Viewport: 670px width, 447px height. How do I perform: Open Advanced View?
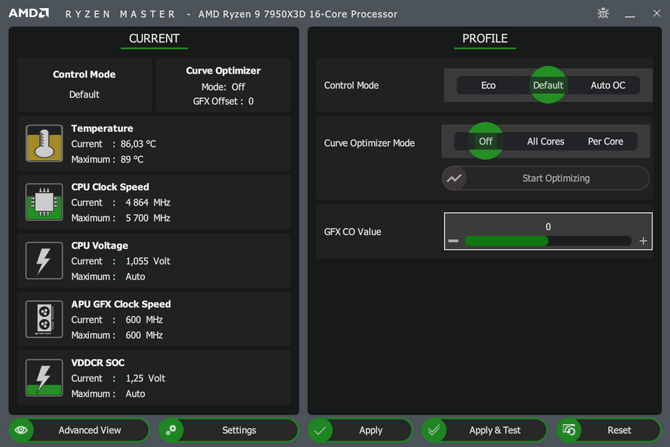[79, 430]
